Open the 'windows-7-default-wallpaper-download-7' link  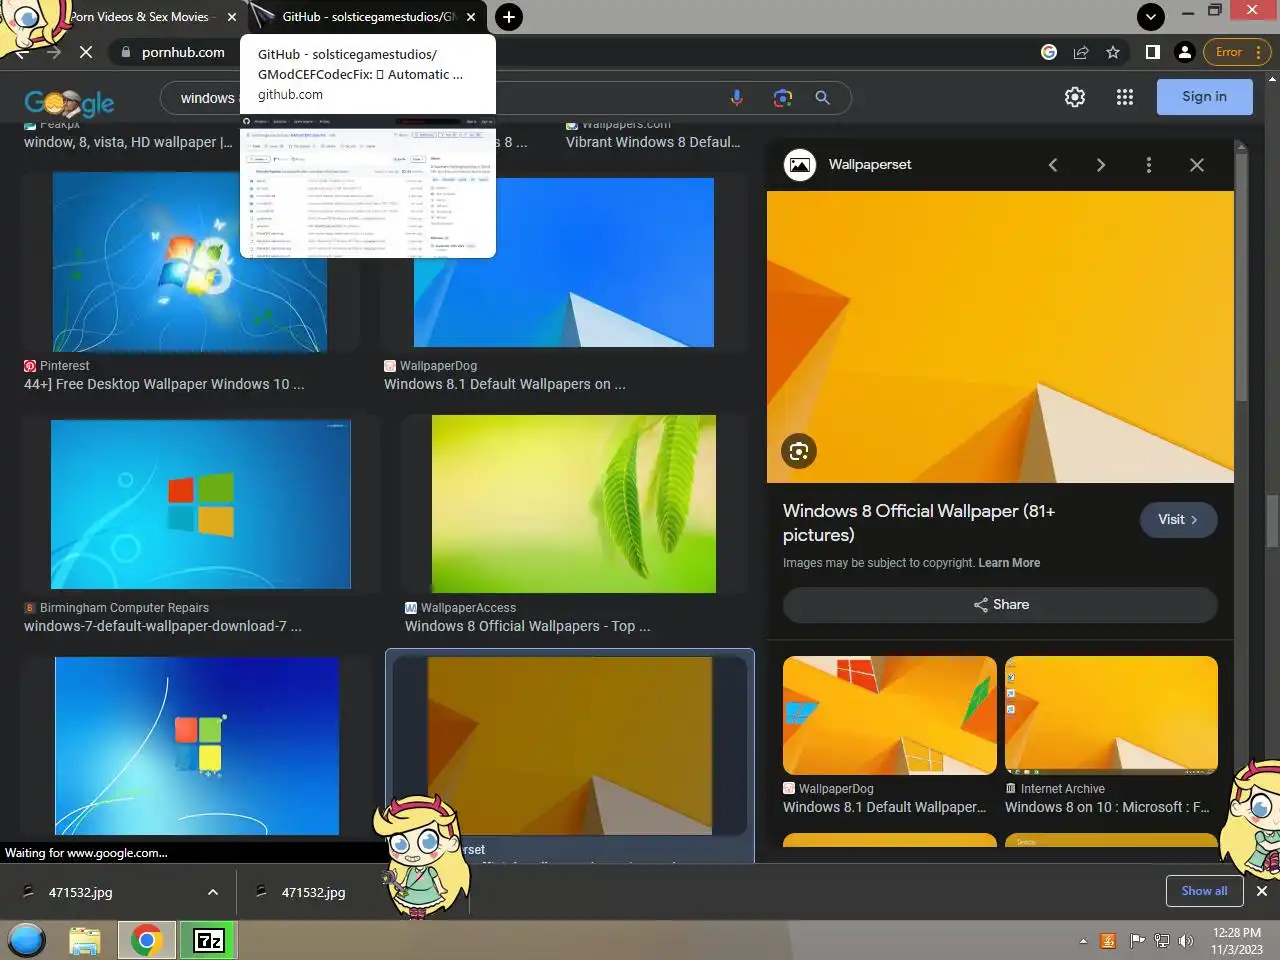(x=163, y=626)
